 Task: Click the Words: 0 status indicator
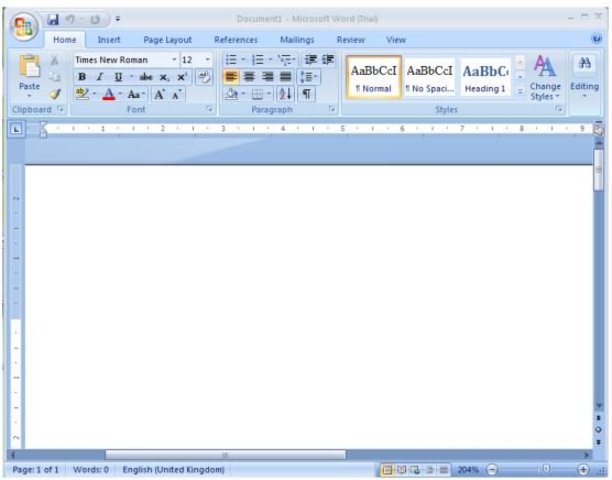(91, 469)
